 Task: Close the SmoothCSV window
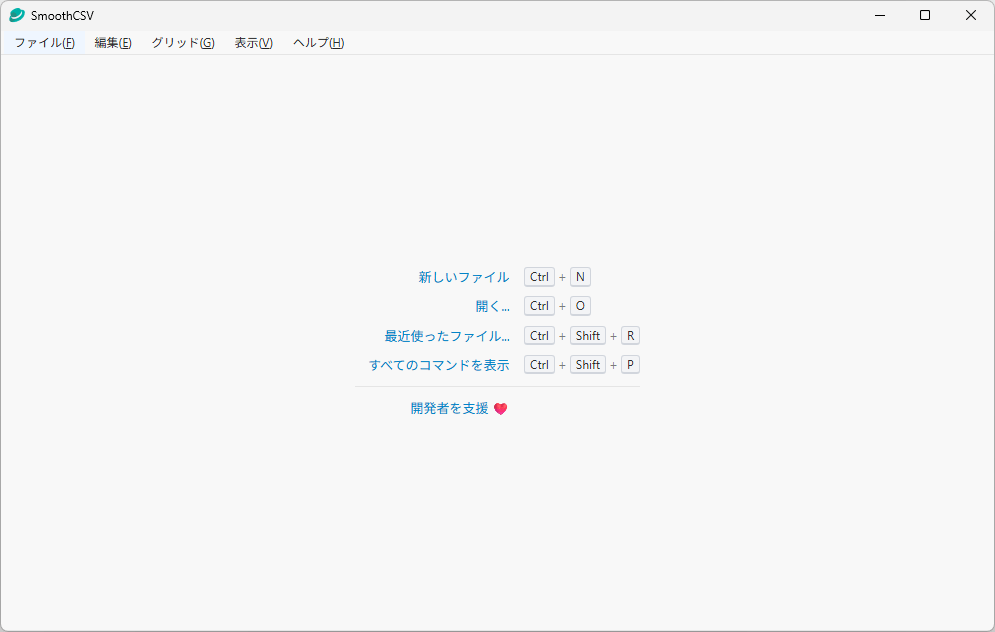[x=971, y=15]
